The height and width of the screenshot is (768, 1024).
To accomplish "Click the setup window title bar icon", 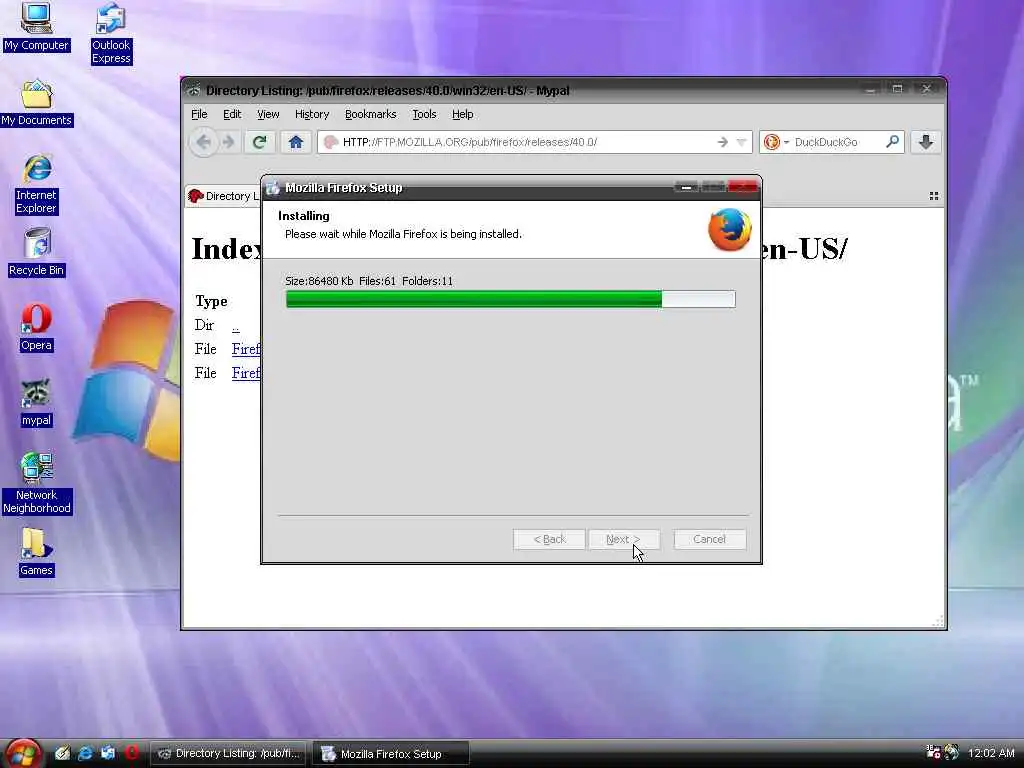I will (273, 188).
